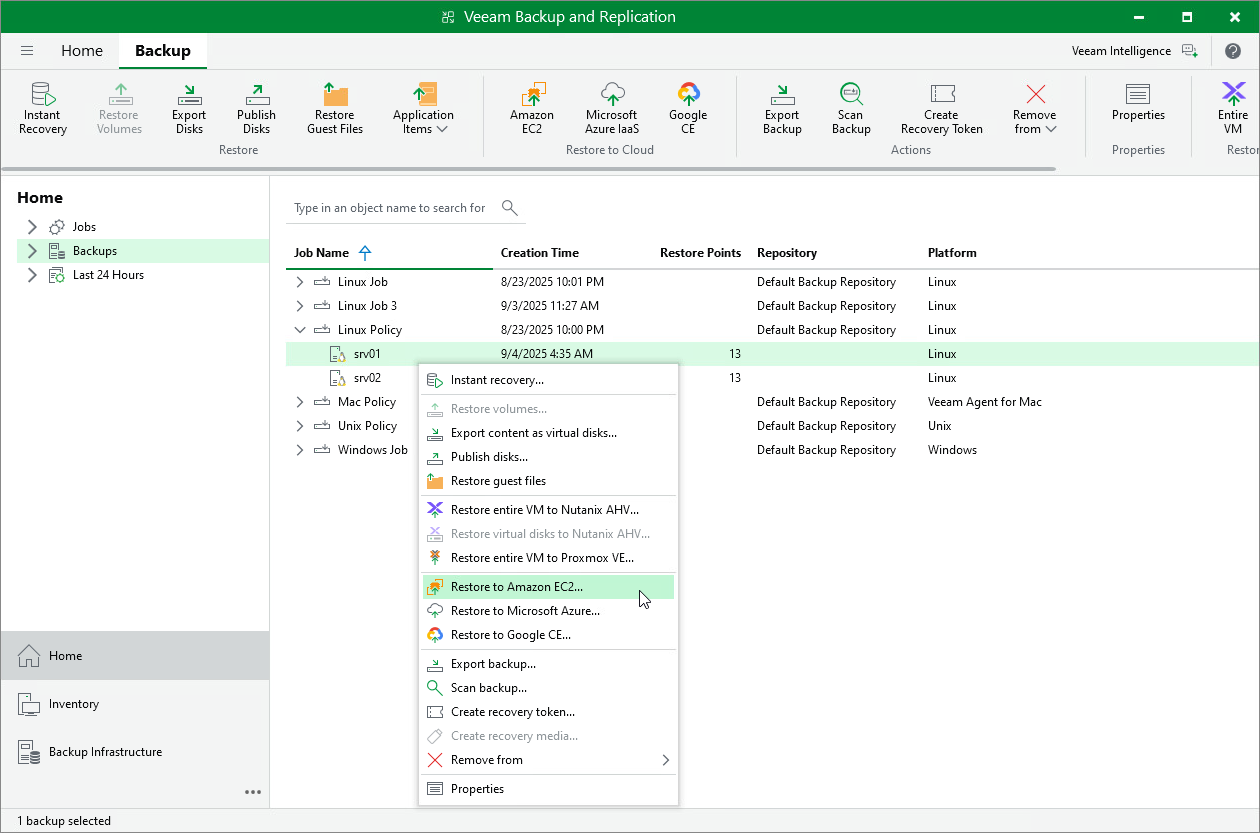Expand the Windows Job row

tap(299, 450)
